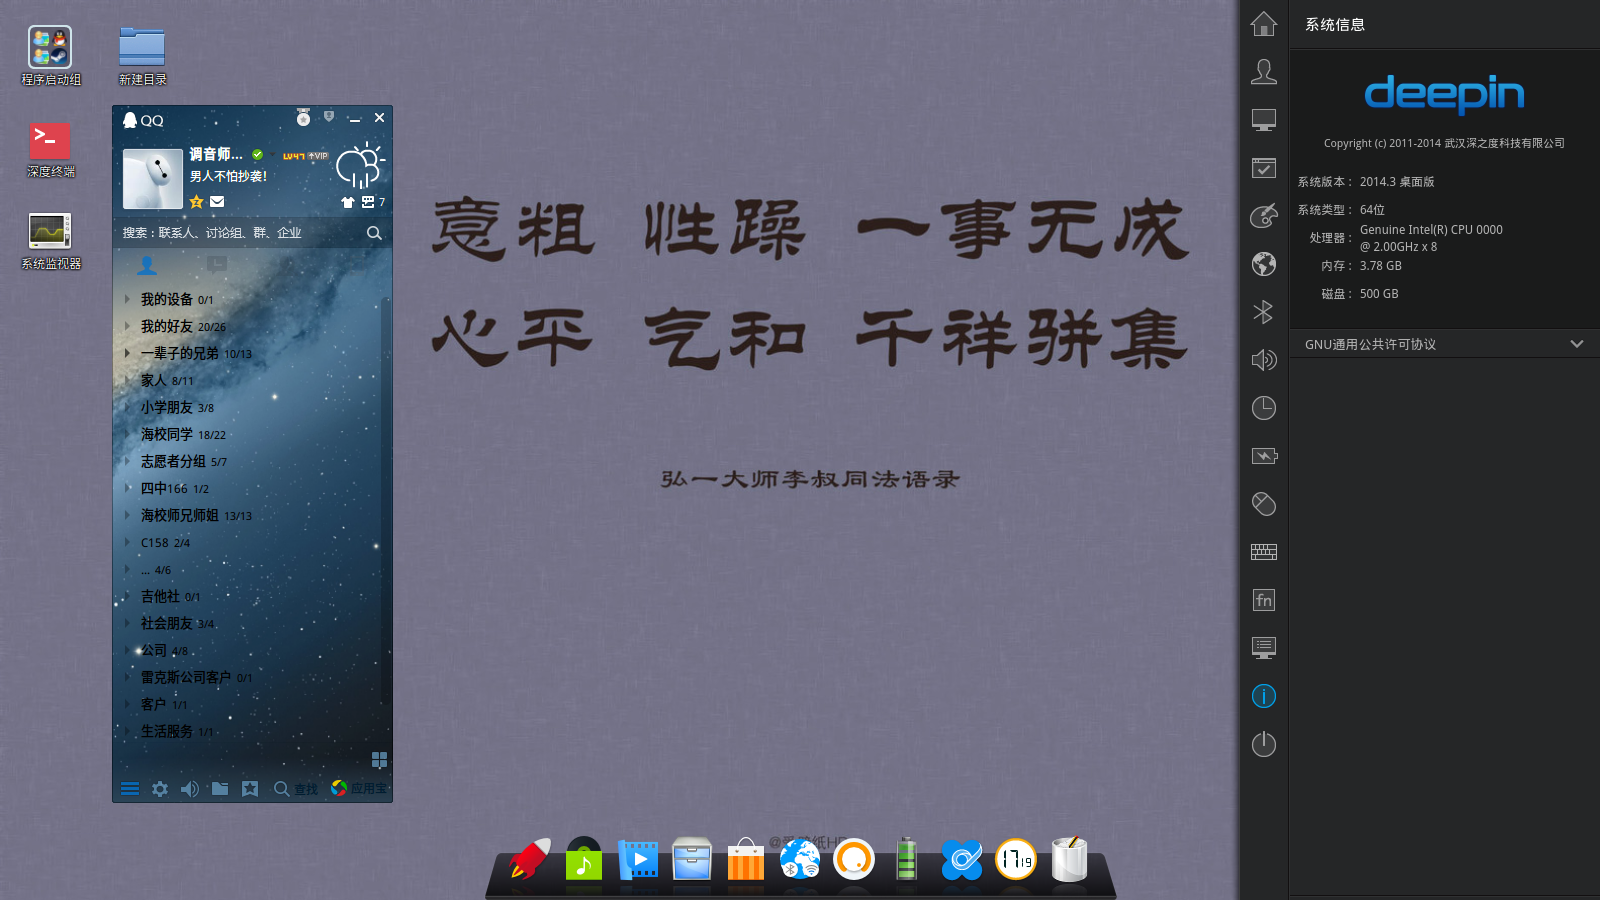Viewport: 1600px width, 900px height.
Task: Open Shortcuts (fn) settings in sidebar
Action: 1264,600
